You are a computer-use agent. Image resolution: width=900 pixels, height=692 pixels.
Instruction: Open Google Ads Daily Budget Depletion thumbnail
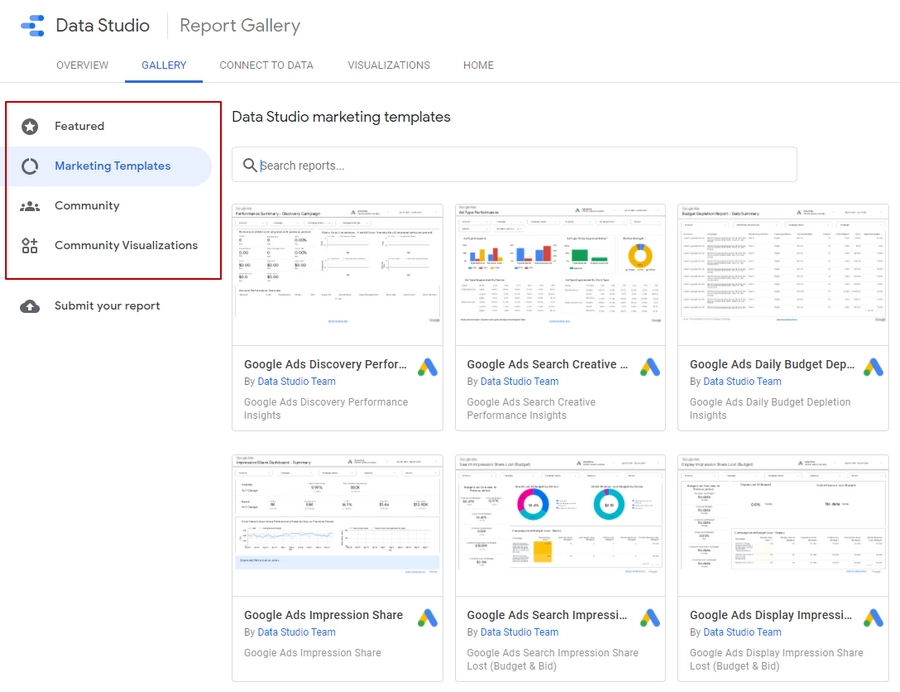click(x=783, y=275)
